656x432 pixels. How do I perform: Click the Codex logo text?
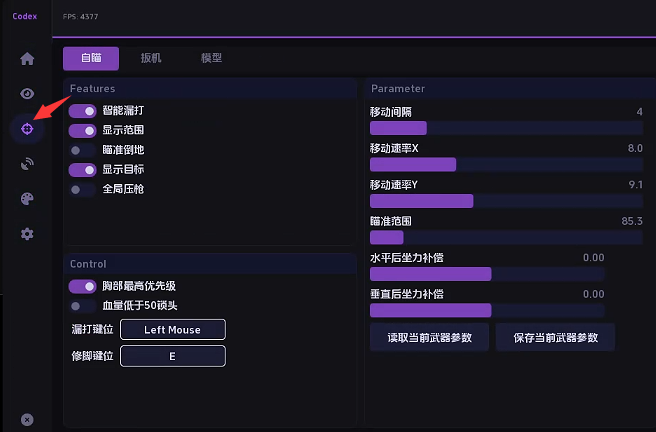[25, 16]
